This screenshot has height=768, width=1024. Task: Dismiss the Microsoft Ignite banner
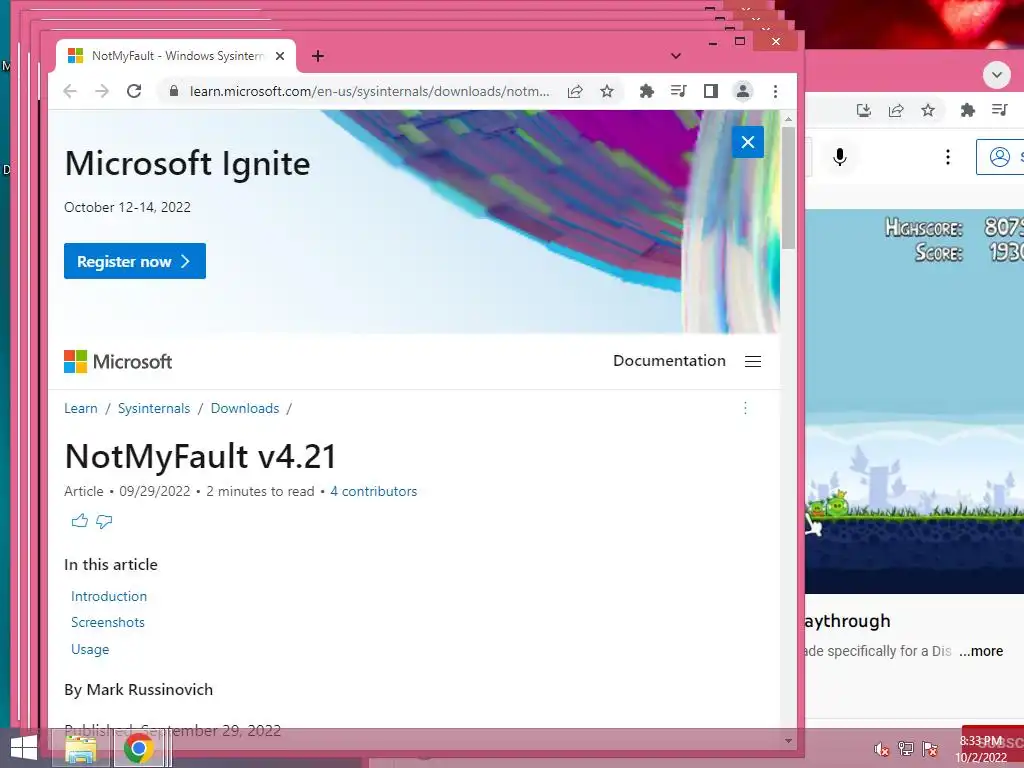748,142
